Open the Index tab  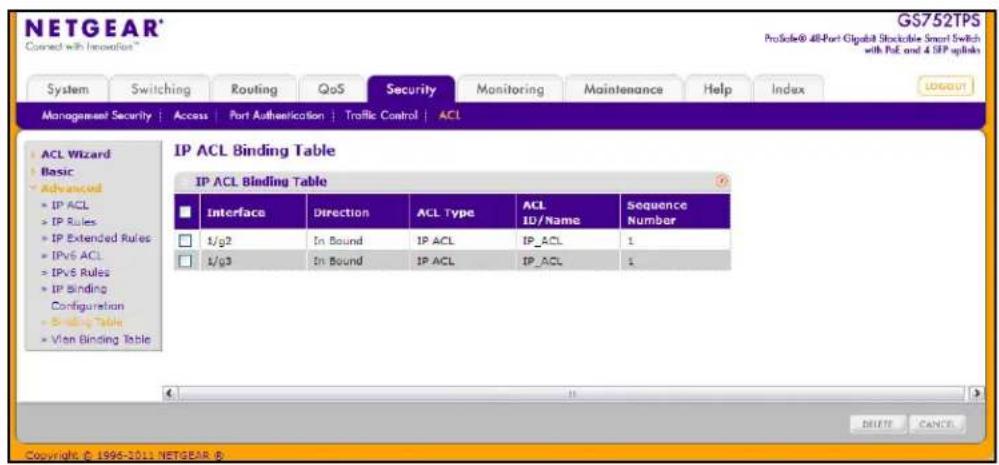point(788,89)
